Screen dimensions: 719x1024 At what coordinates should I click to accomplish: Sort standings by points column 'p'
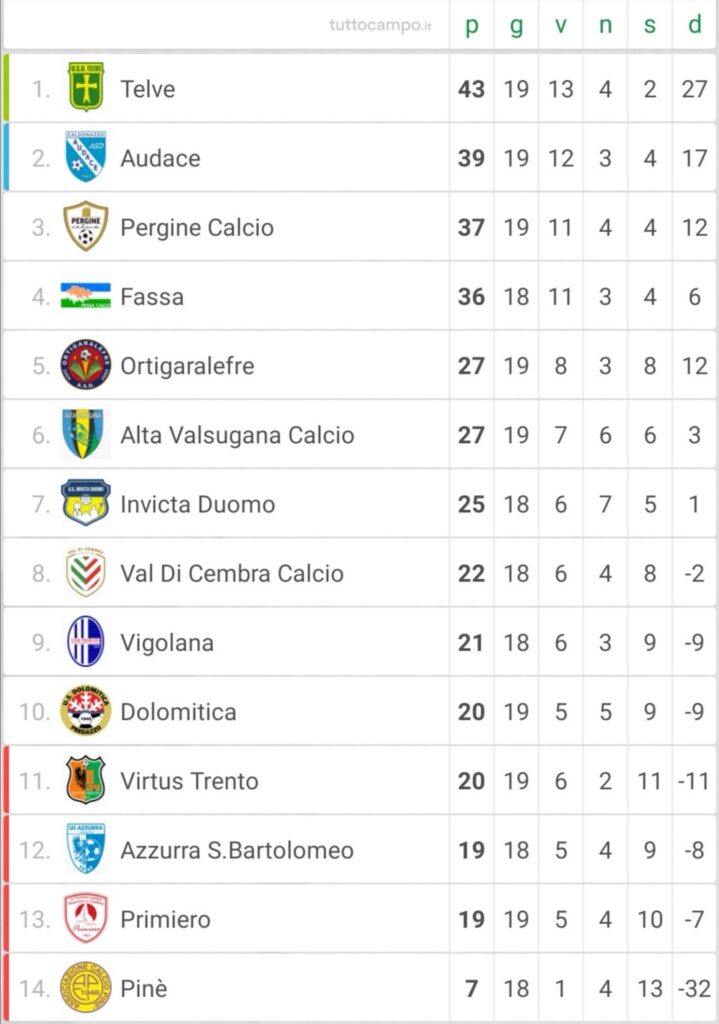pyautogui.click(x=471, y=25)
